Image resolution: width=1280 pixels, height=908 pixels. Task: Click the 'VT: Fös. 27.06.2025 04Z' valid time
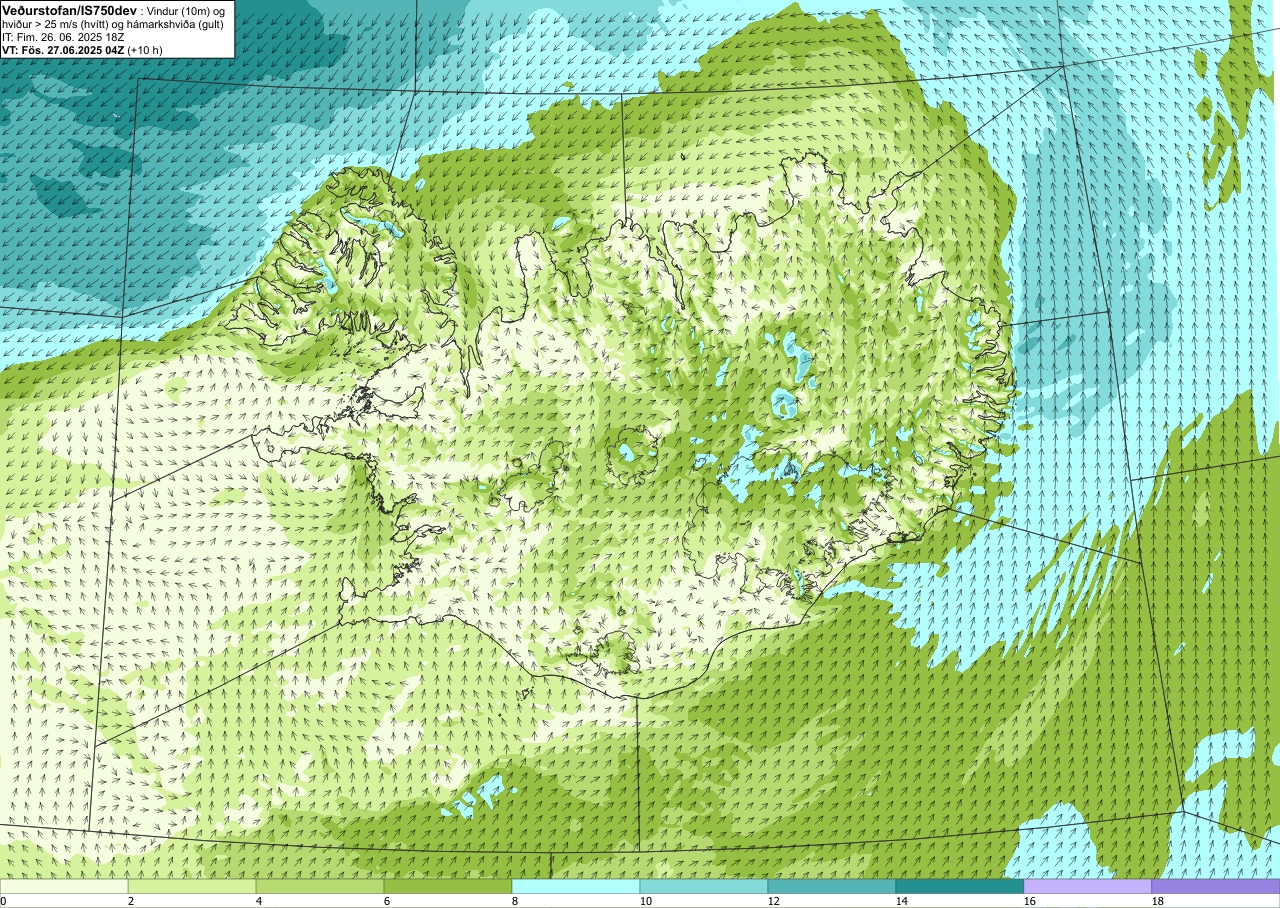(63, 49)
